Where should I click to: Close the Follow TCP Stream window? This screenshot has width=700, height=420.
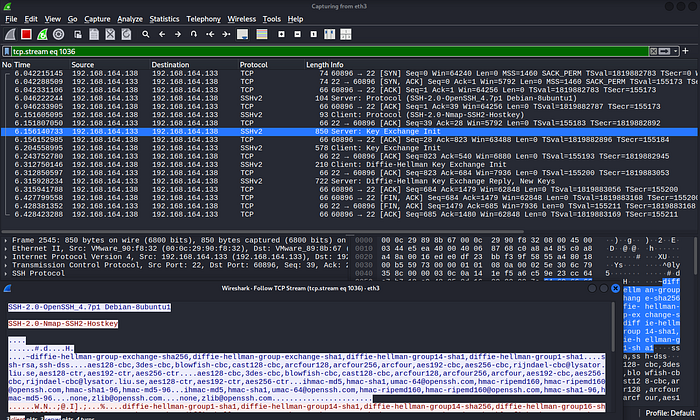coord(615,288)
